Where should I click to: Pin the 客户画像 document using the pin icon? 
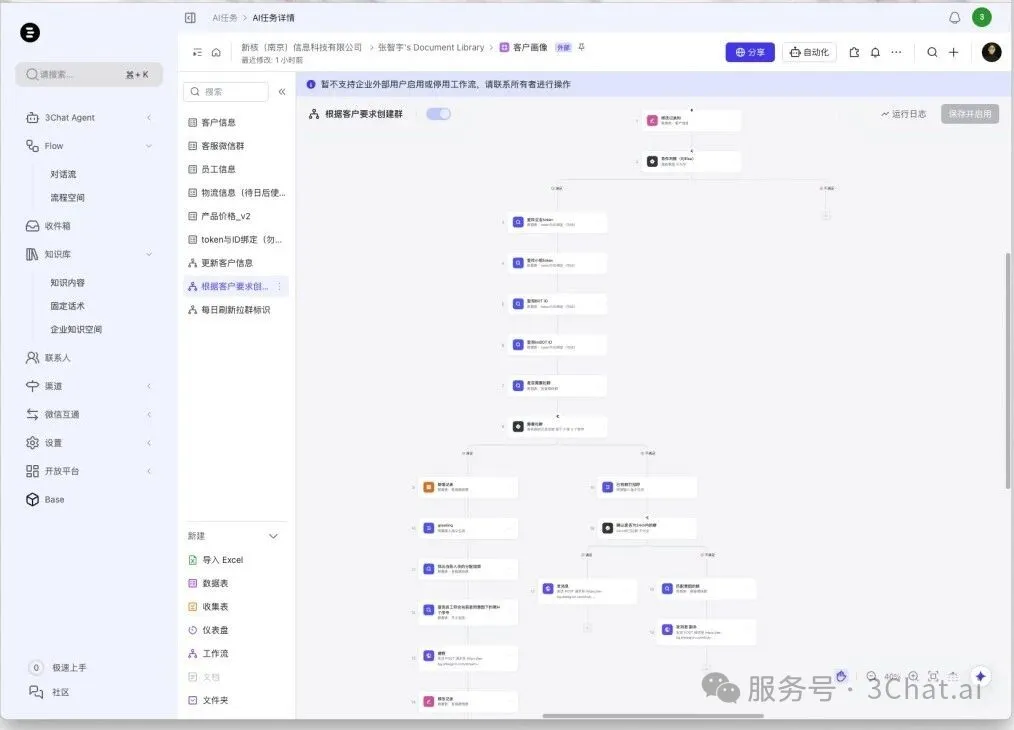[x=580, y=46]
